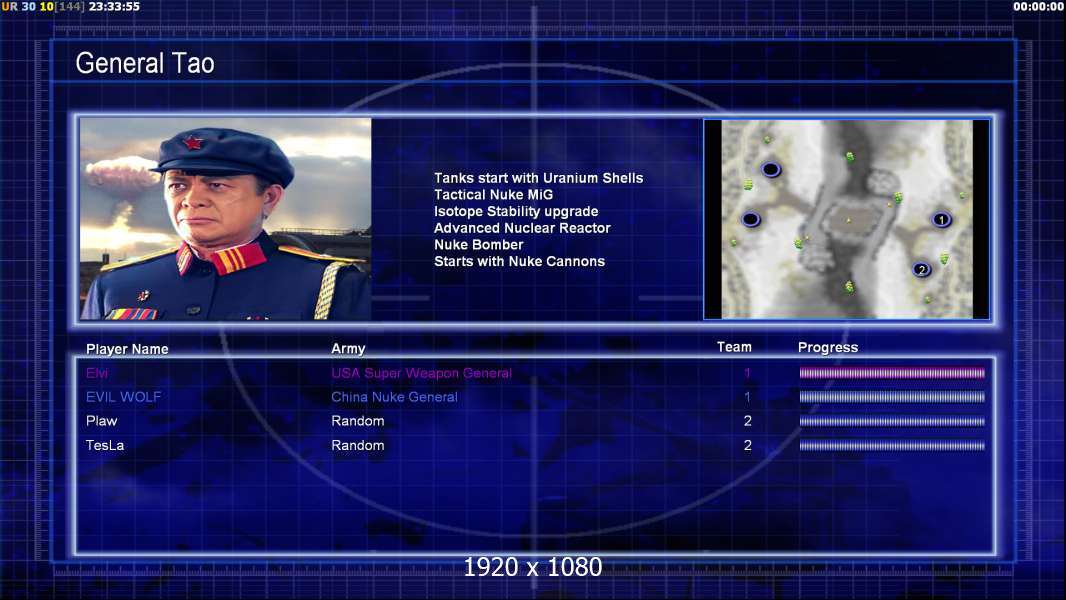Click the 1920 x 1080 resolution label
1066x600 pixels.
(533, 567)
